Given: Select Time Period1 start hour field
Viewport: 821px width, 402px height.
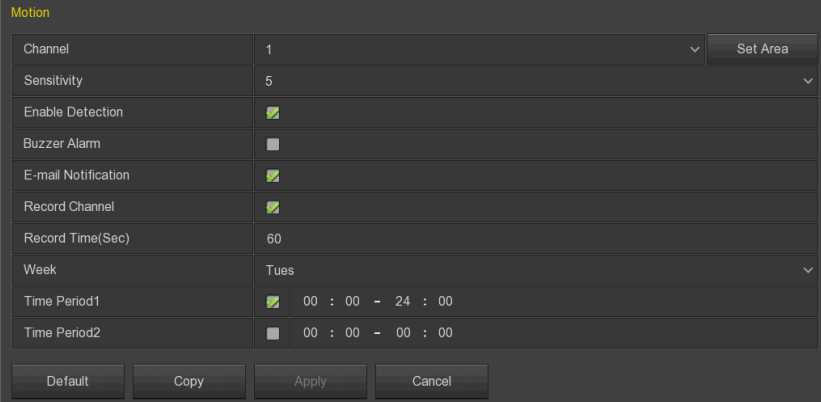Looking at the screenshot, I should tap(311, 302).
